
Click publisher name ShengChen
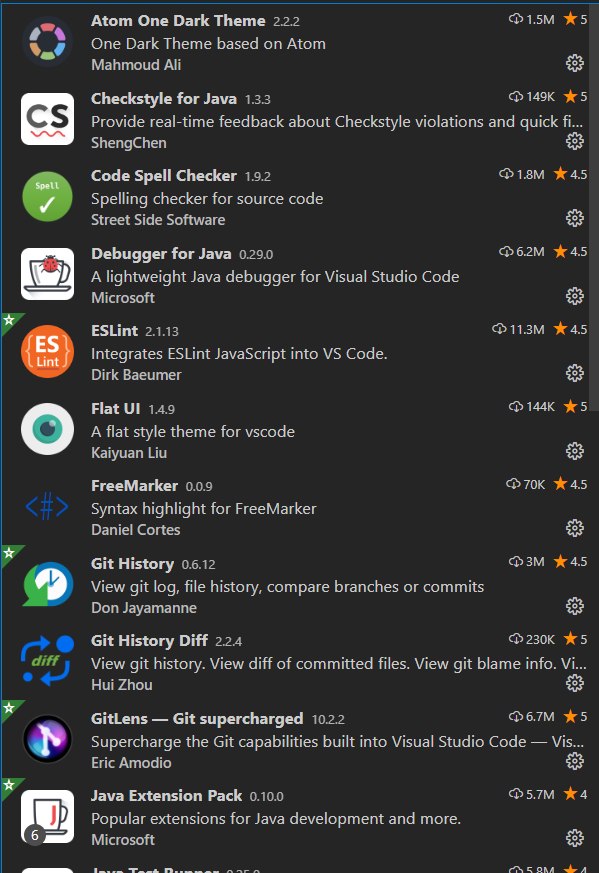(x=129, y=143)
